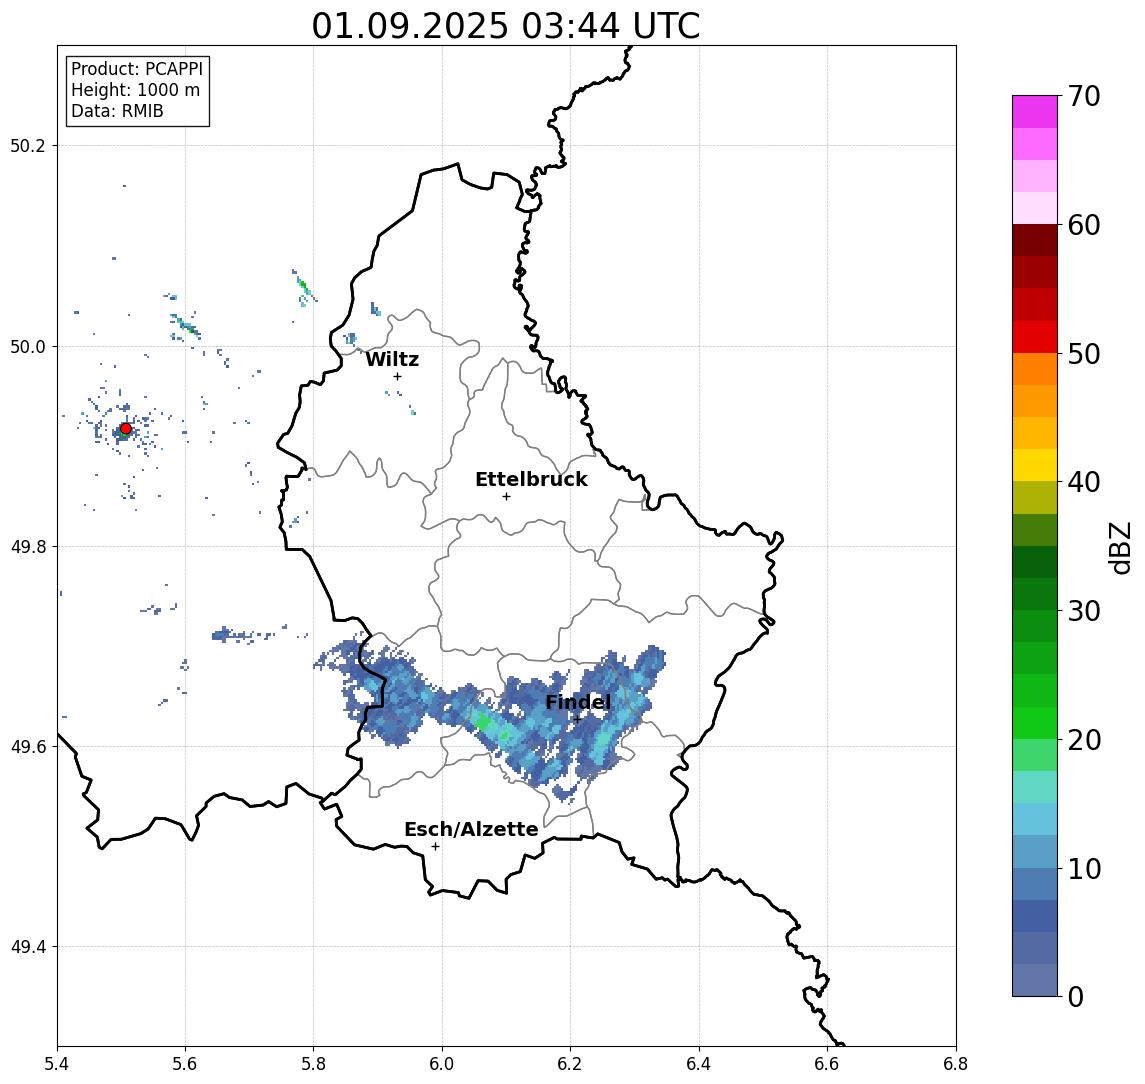
Task: Click the longitude tick label 6.0
Action: coord(443,1064)
